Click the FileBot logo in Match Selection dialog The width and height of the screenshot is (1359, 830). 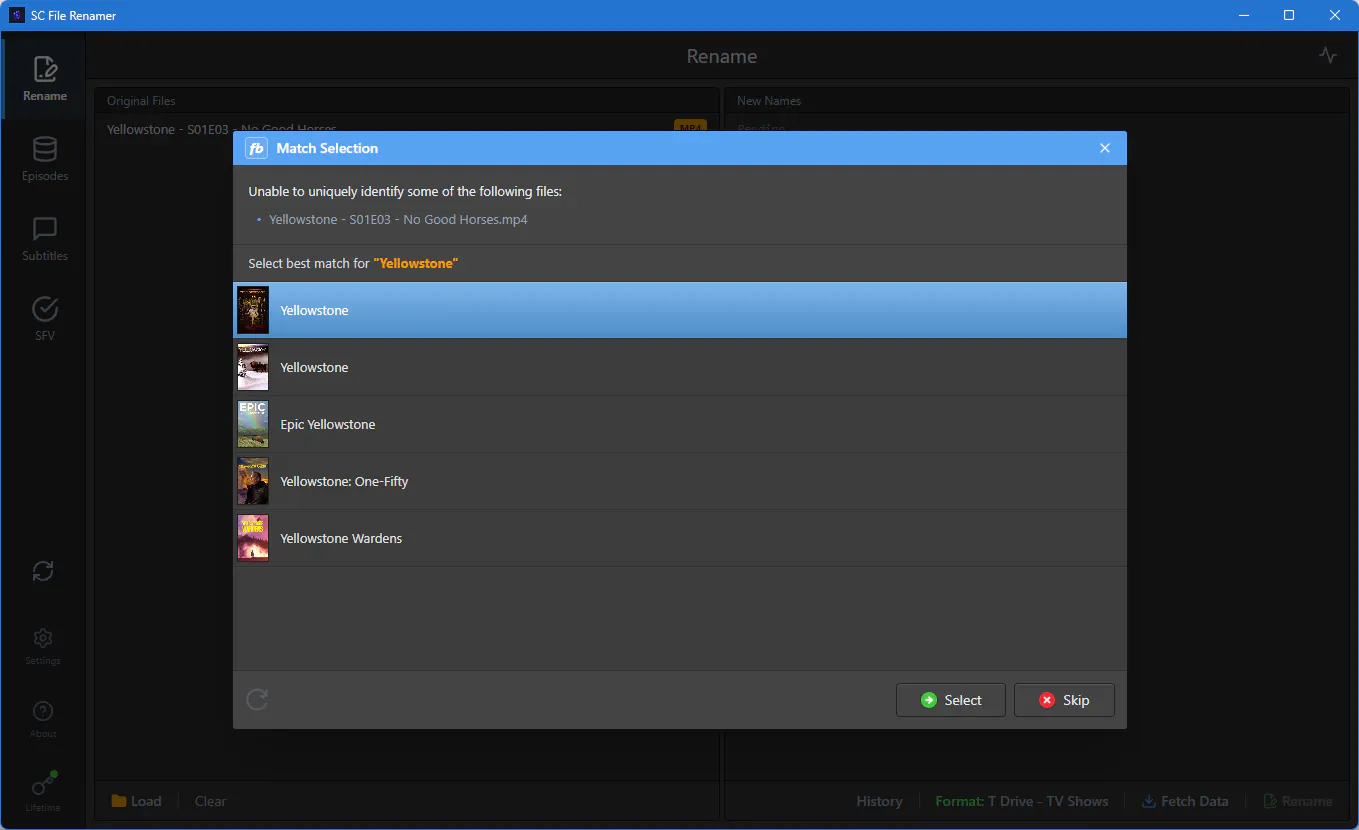tap(256, 148)
